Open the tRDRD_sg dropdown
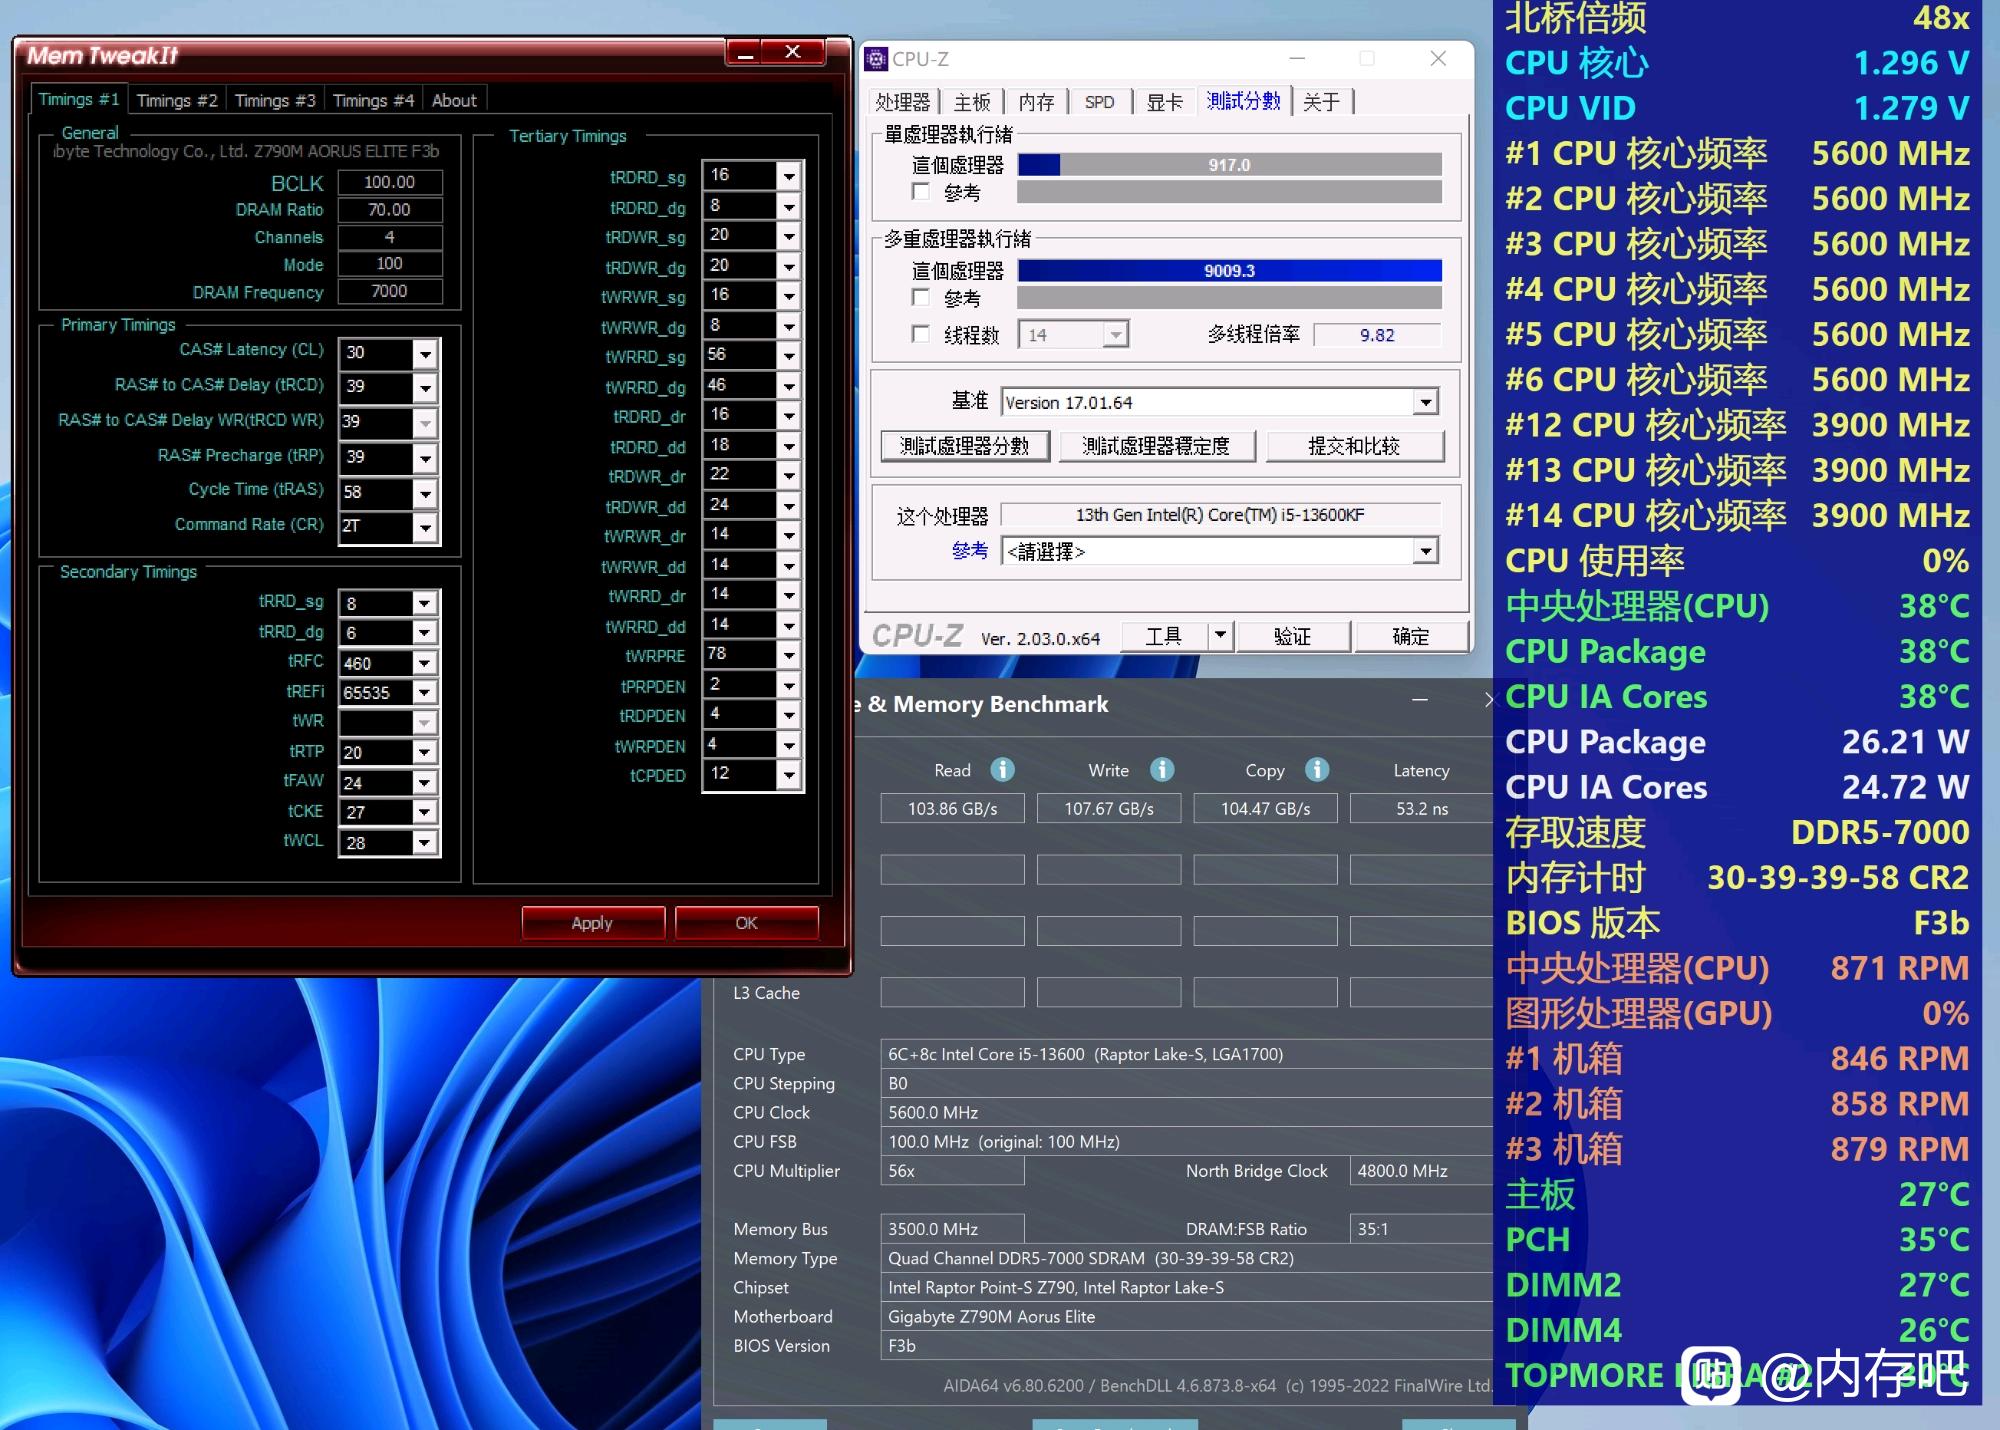This screenshot has height=1430, width=2000. tap(789, 176)
